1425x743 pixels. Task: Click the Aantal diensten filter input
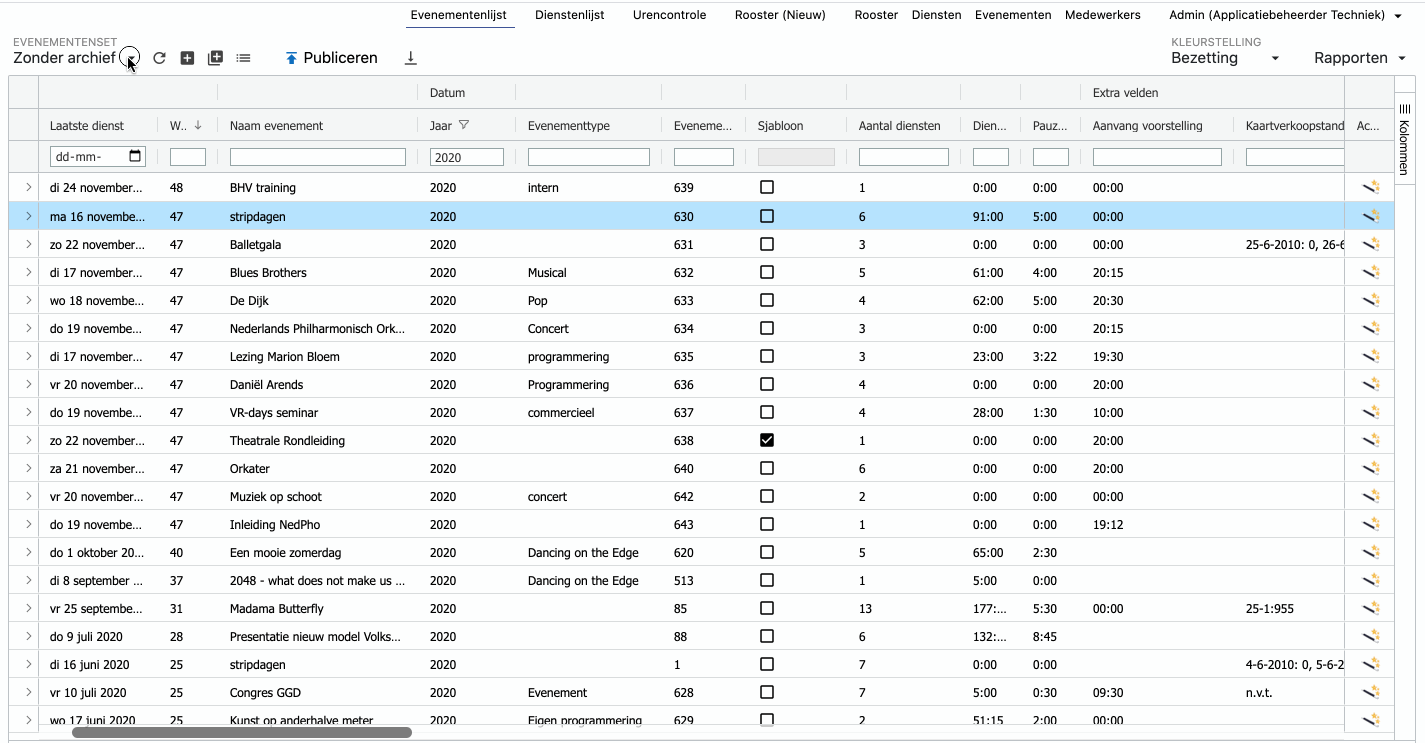pyautogui.click(x=904, y=157)
